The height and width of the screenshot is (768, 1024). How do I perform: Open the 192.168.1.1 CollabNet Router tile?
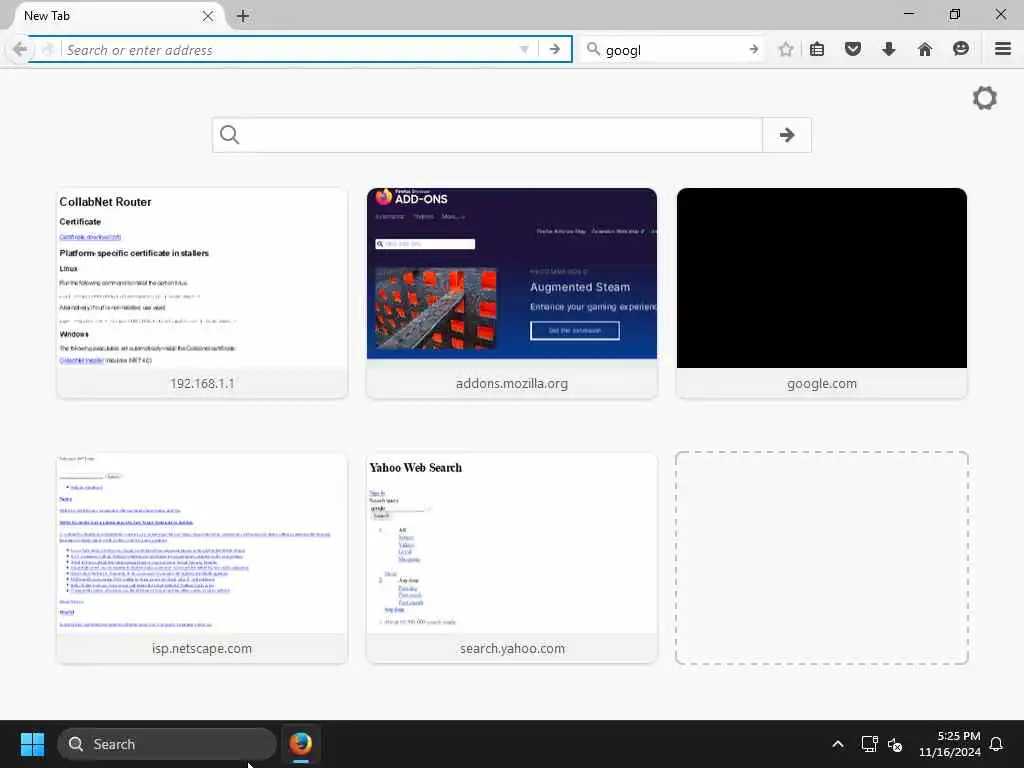(x=202, y=293)
